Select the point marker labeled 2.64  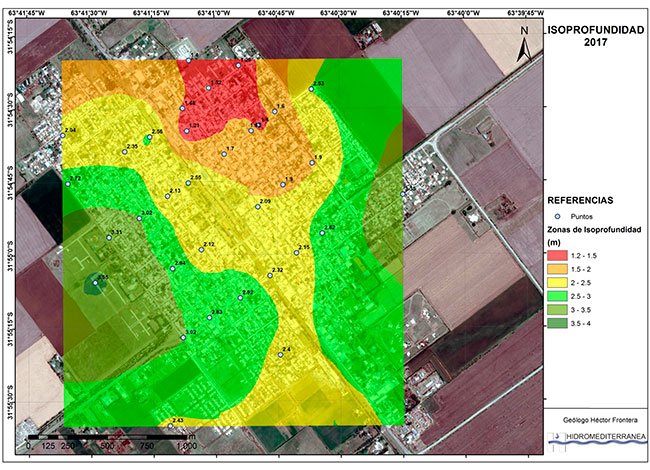172,269
